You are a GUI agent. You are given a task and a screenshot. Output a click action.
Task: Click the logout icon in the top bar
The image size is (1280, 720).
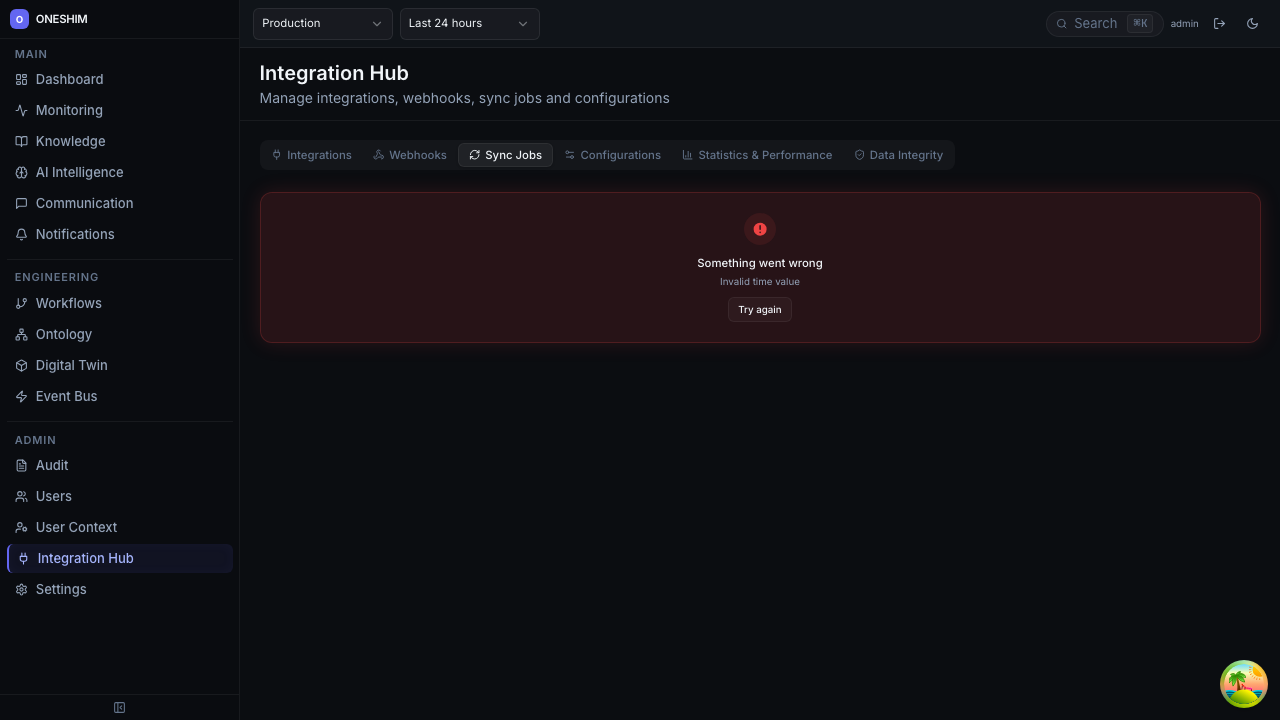click(x=1220, y=23)
